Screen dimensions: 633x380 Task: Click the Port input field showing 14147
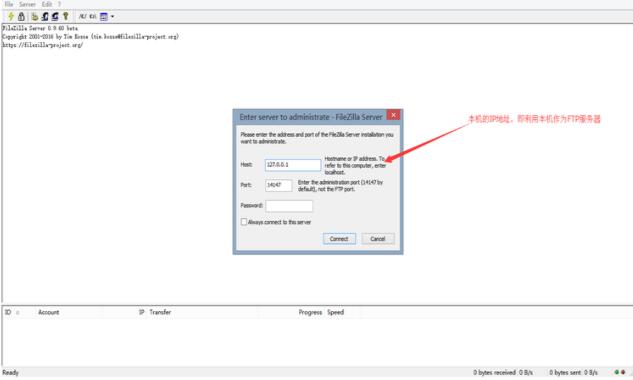279,185
